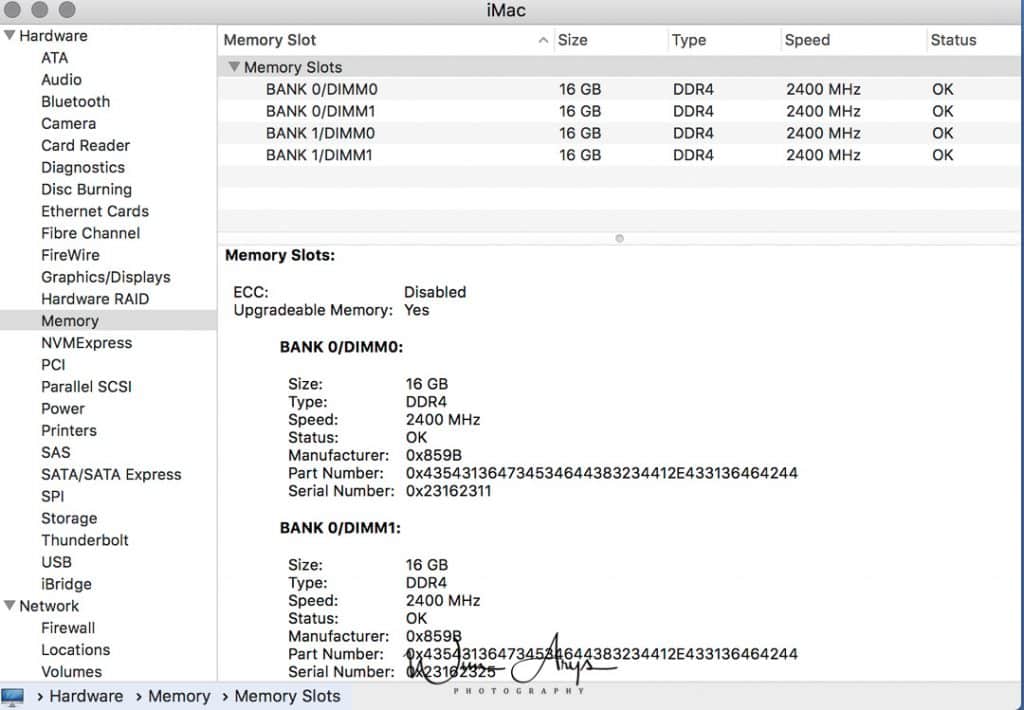Show USB device information
Viewport: 1024px width, 710px height.
click(x=56, y=562)
